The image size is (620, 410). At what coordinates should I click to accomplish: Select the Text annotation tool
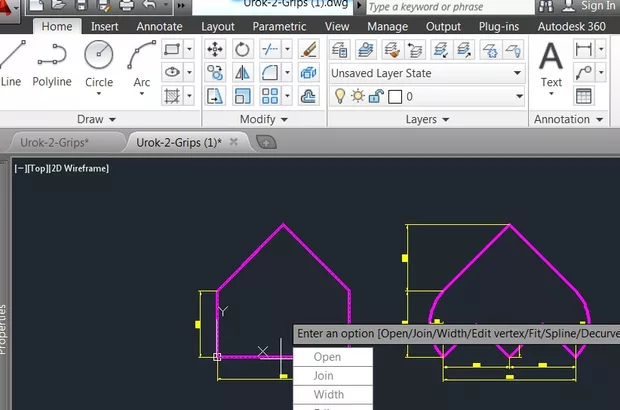[551, 62]
